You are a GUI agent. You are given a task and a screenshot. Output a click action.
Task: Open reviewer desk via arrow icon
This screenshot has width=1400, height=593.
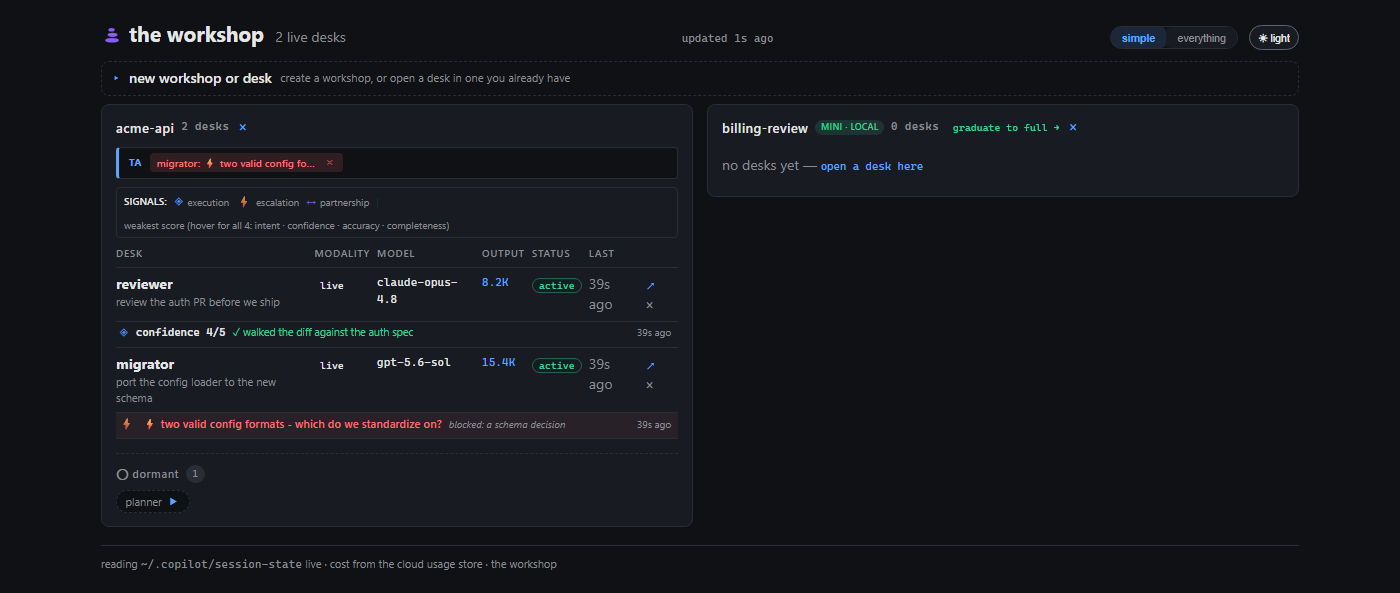point(650,285)
